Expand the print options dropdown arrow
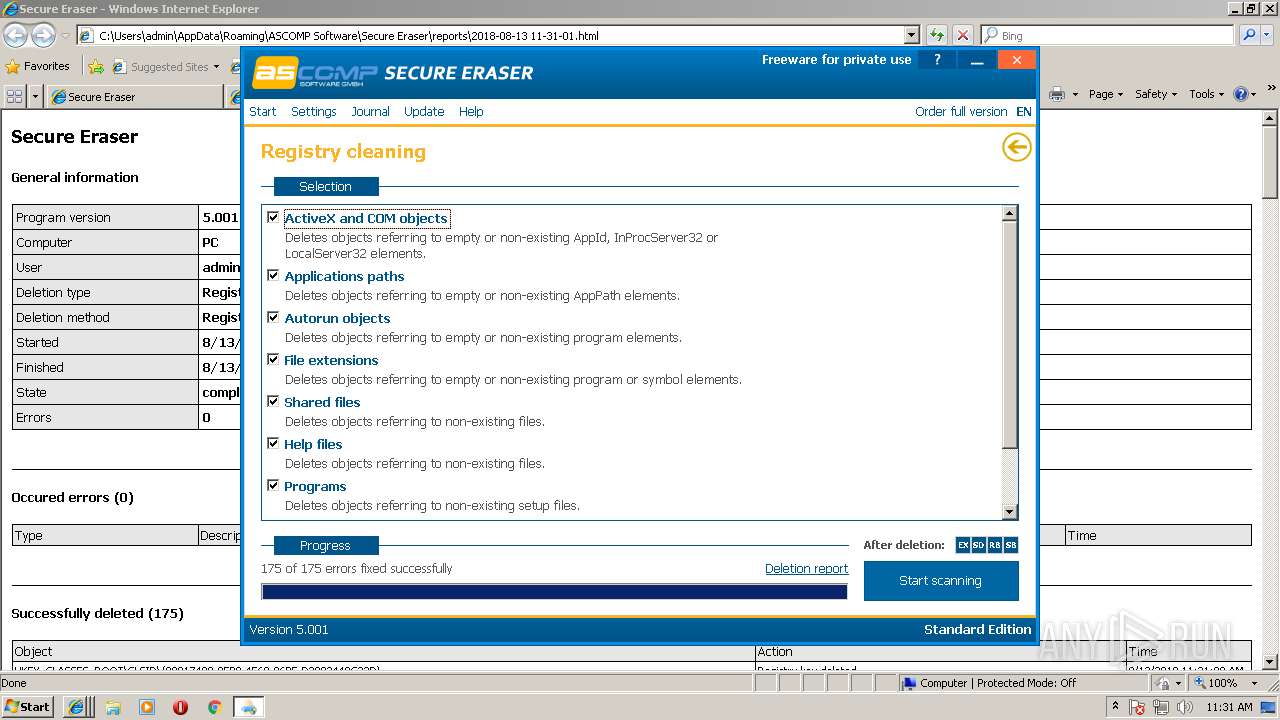Viewport: 1280px width, 720px height. 1075,94
